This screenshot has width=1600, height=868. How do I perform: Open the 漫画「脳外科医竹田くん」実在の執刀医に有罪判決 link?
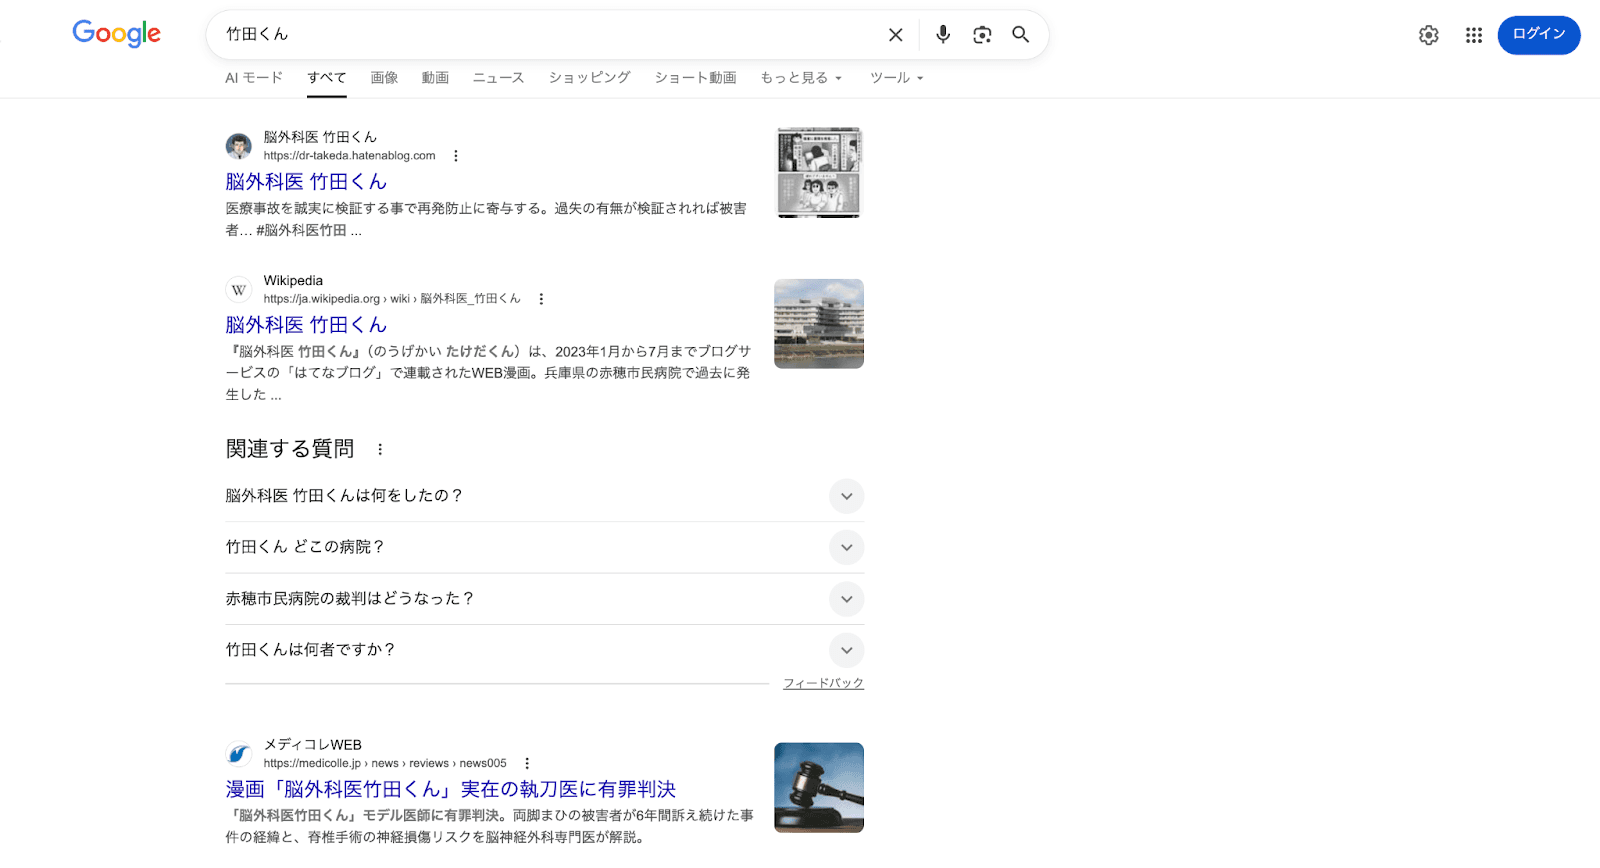[451, 790]
